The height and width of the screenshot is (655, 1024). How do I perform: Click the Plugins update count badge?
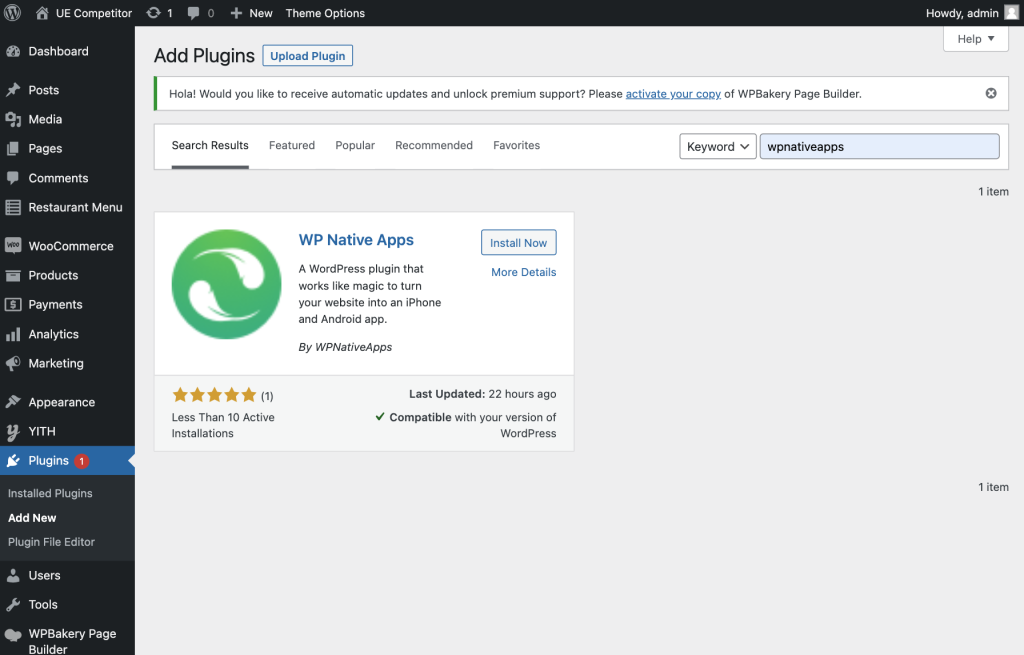pos(82,461)
